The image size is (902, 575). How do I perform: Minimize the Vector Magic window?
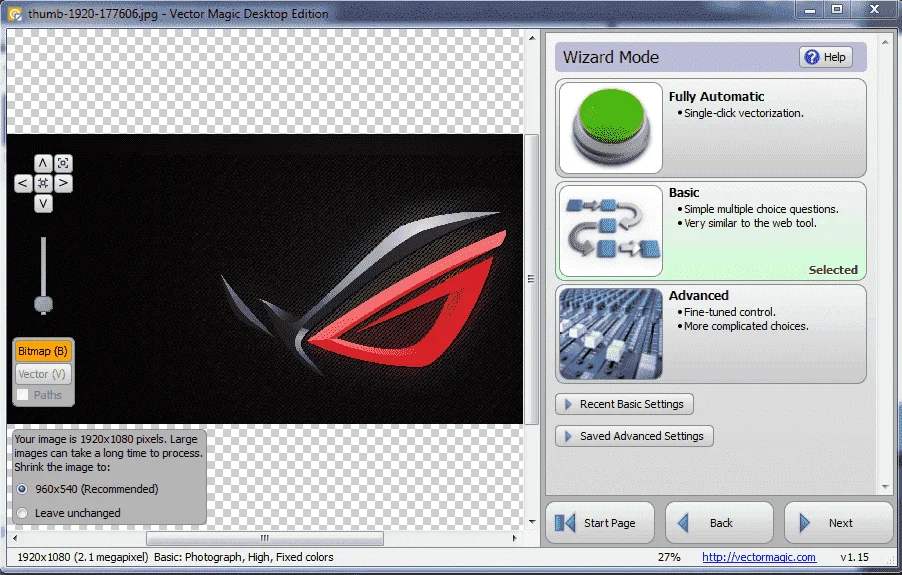(810, 9)
